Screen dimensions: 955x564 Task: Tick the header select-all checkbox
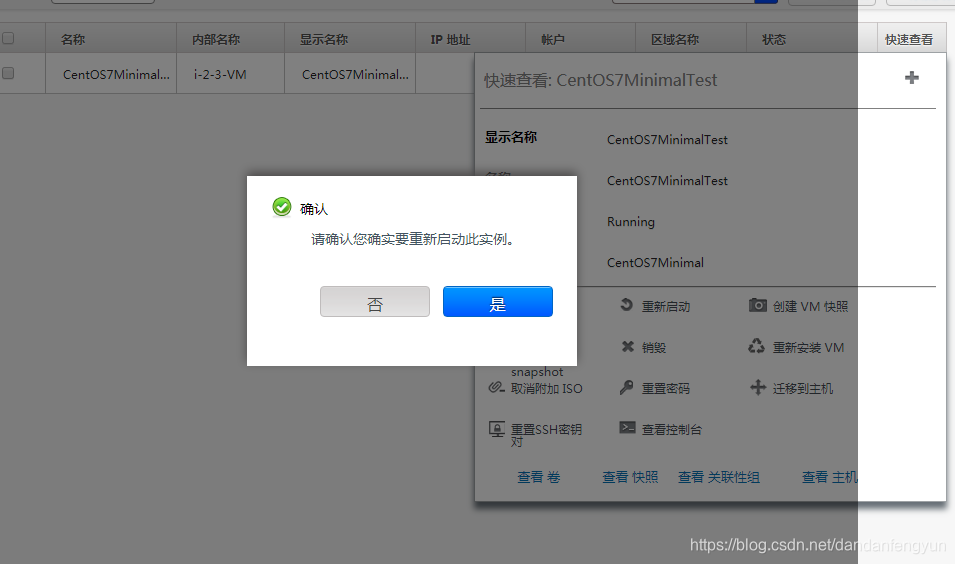coord(8,38)
